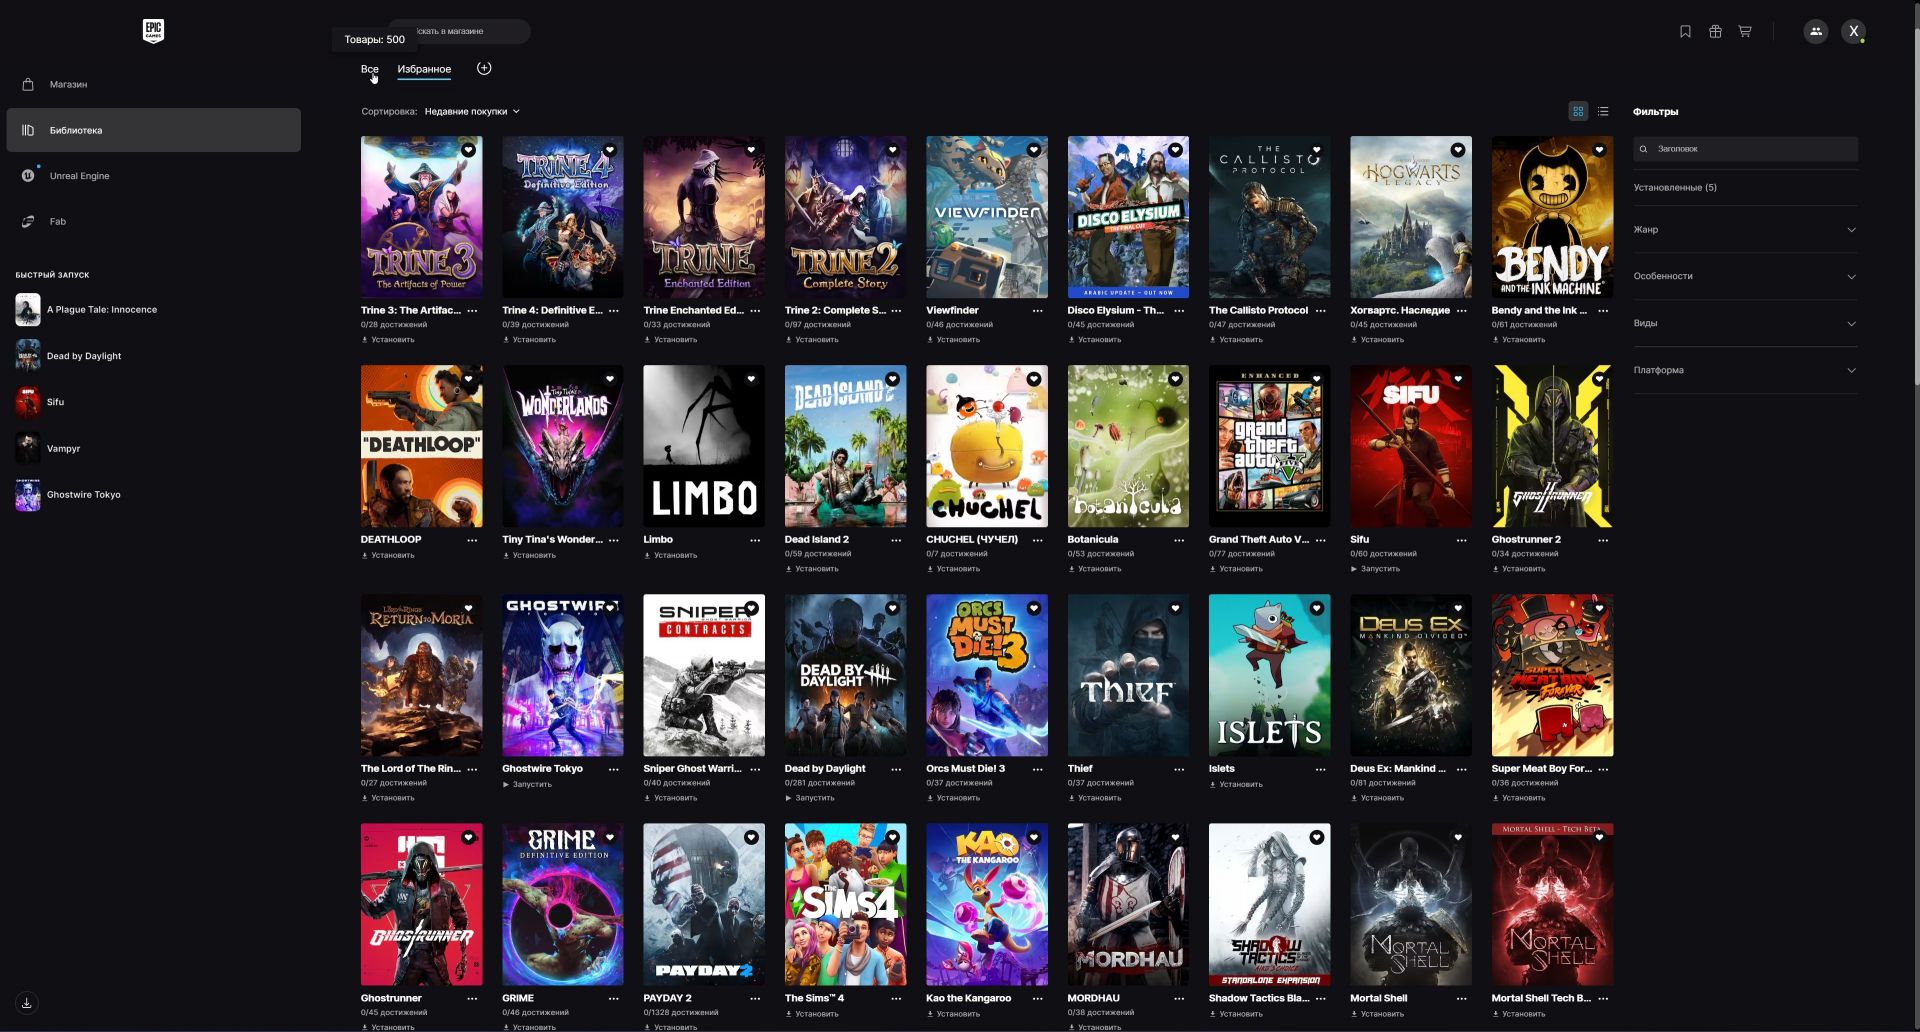Viewport: 1920px width, 1032px height.
Task: Toggle the favorite heart on Limbo
Action: pyautogui.click(x=751, y=379)
